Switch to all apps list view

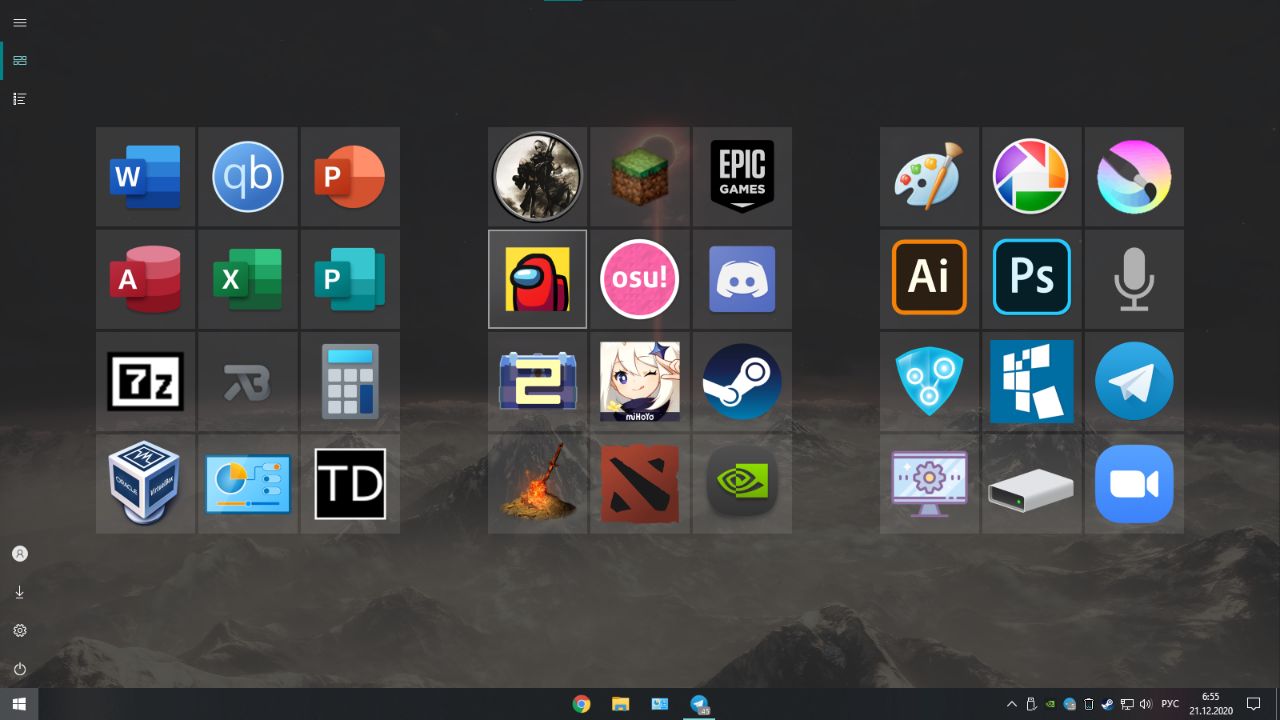tap(19, 99)
